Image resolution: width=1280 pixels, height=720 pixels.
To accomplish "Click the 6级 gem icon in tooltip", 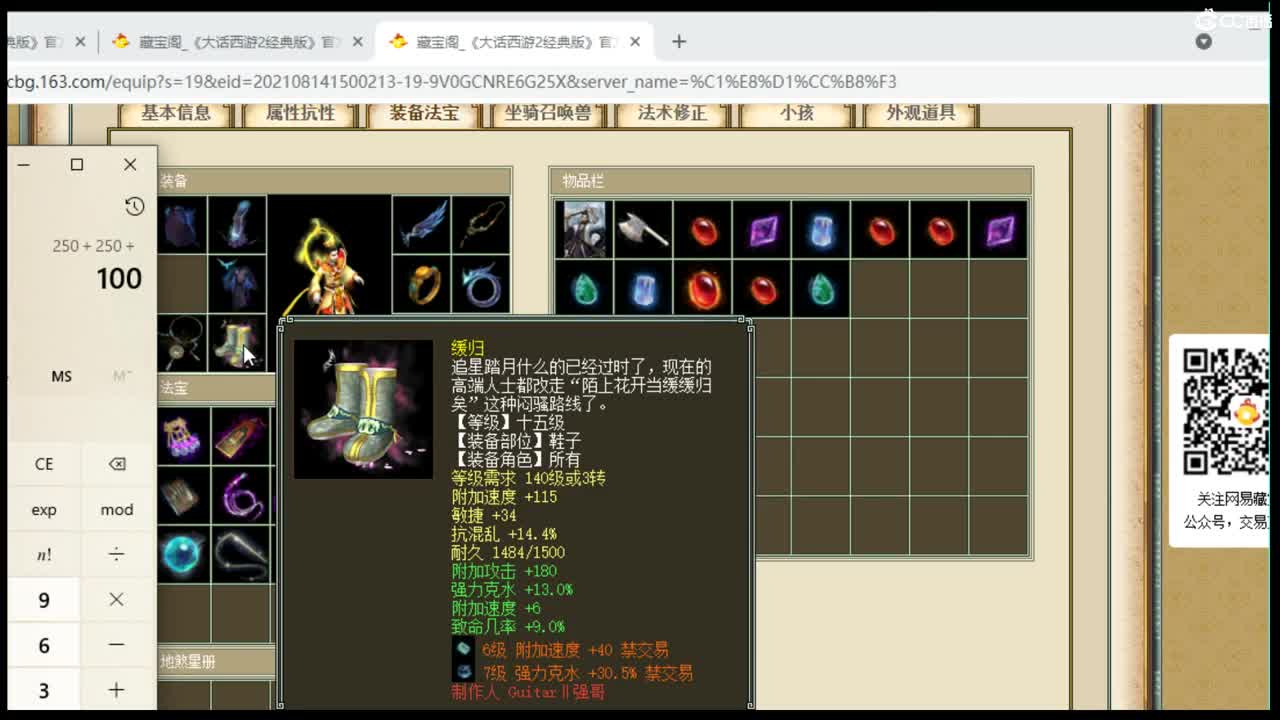I will [x=463, y=650].
